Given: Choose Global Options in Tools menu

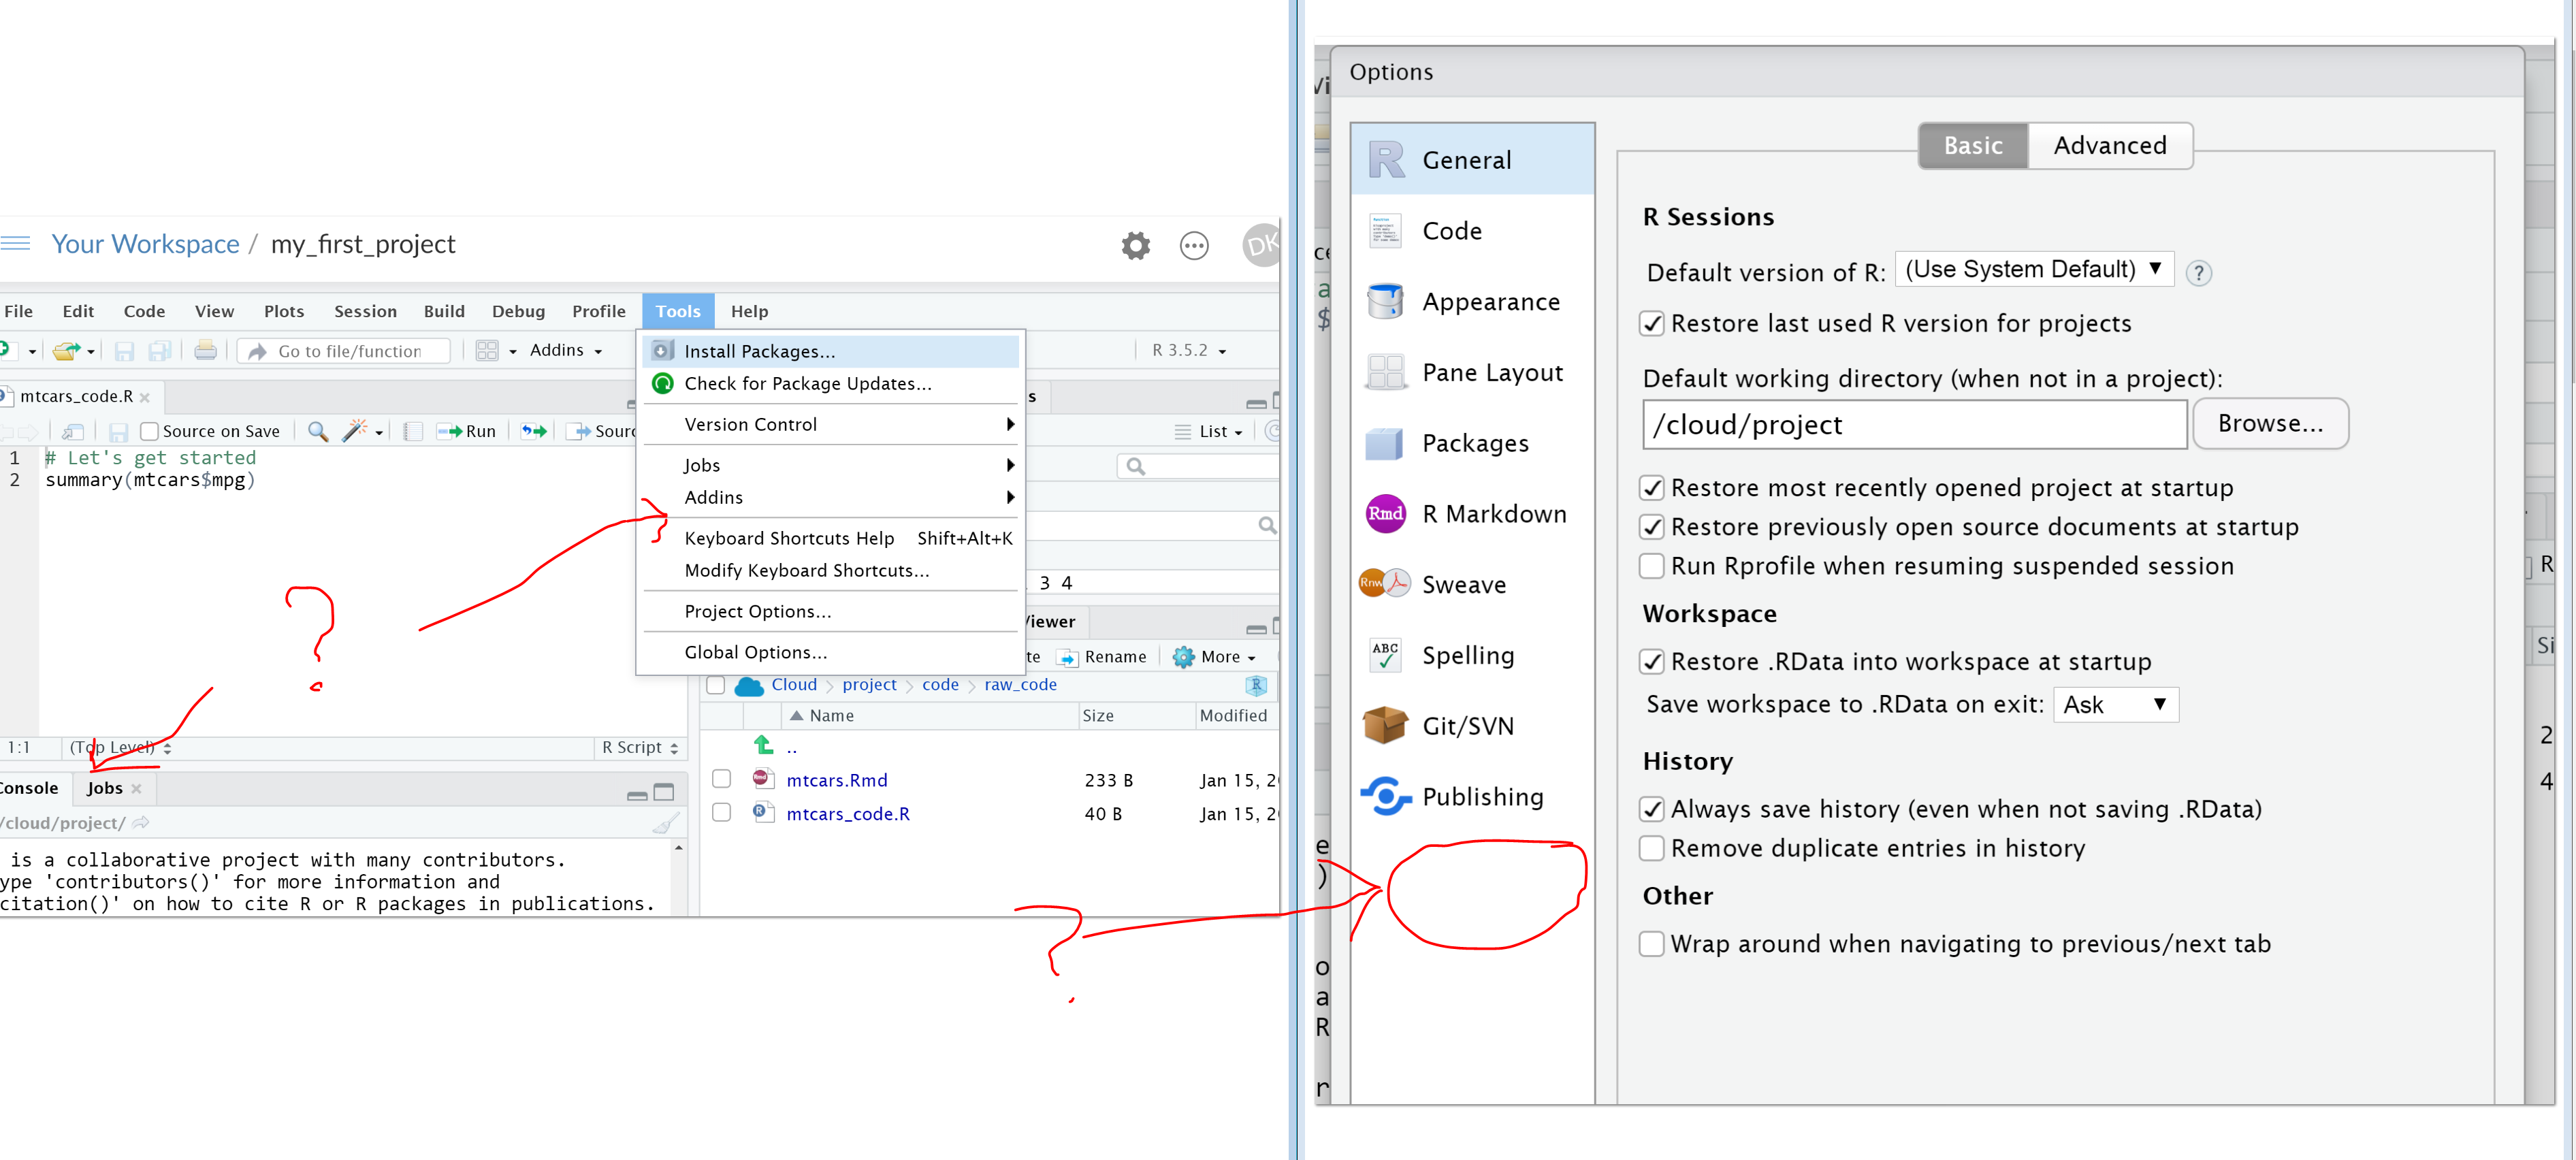Looking at the screenshot, I should (830, 652).
